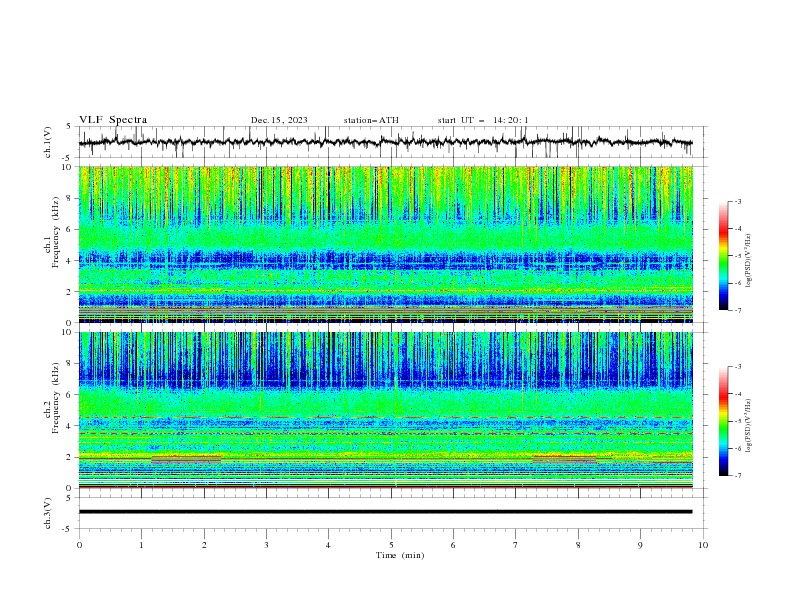792x612 pixels.
Task: Click the "-7" label on ch.2 colorbar
Action: tap(737, 476)
